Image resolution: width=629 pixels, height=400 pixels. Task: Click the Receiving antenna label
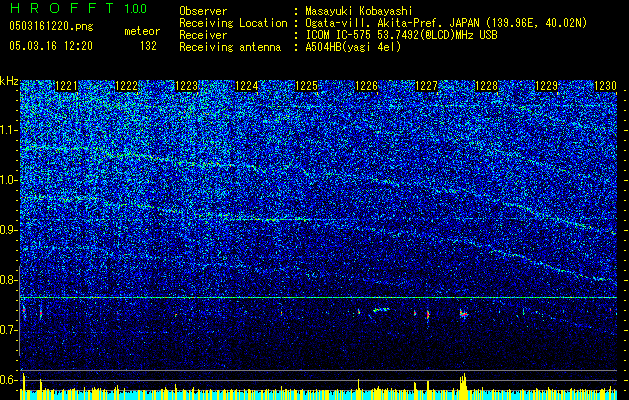(x=230, y=47)
